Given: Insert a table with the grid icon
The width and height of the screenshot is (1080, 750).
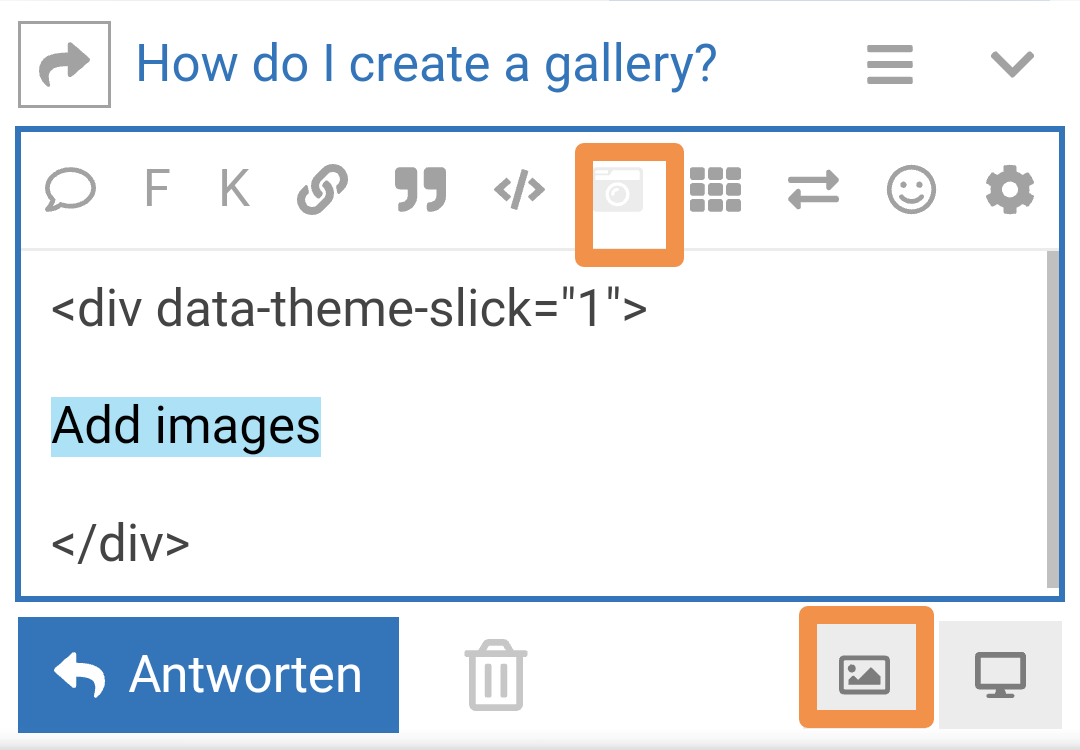Looking at the screenshot, I should click(x=715, y=188).
